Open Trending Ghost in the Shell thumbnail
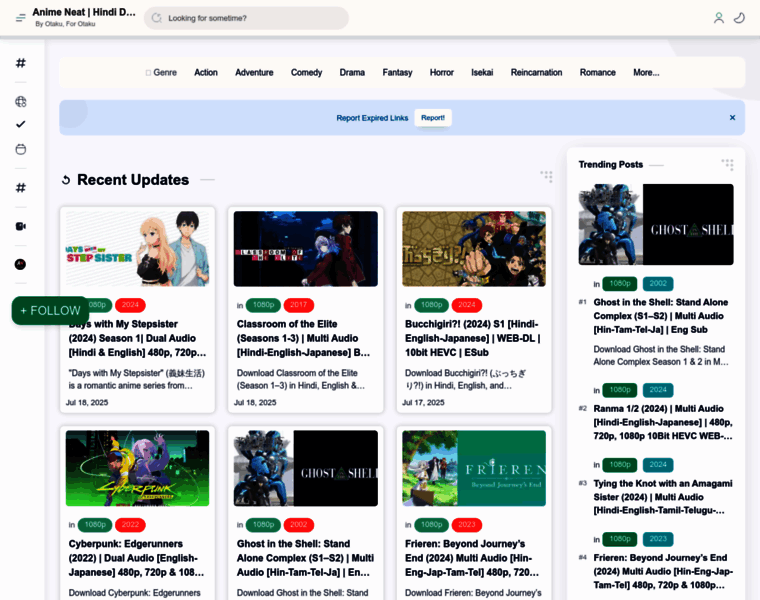Screen dimensions: 760x600 pyautogui.click(x=656, y=224)
